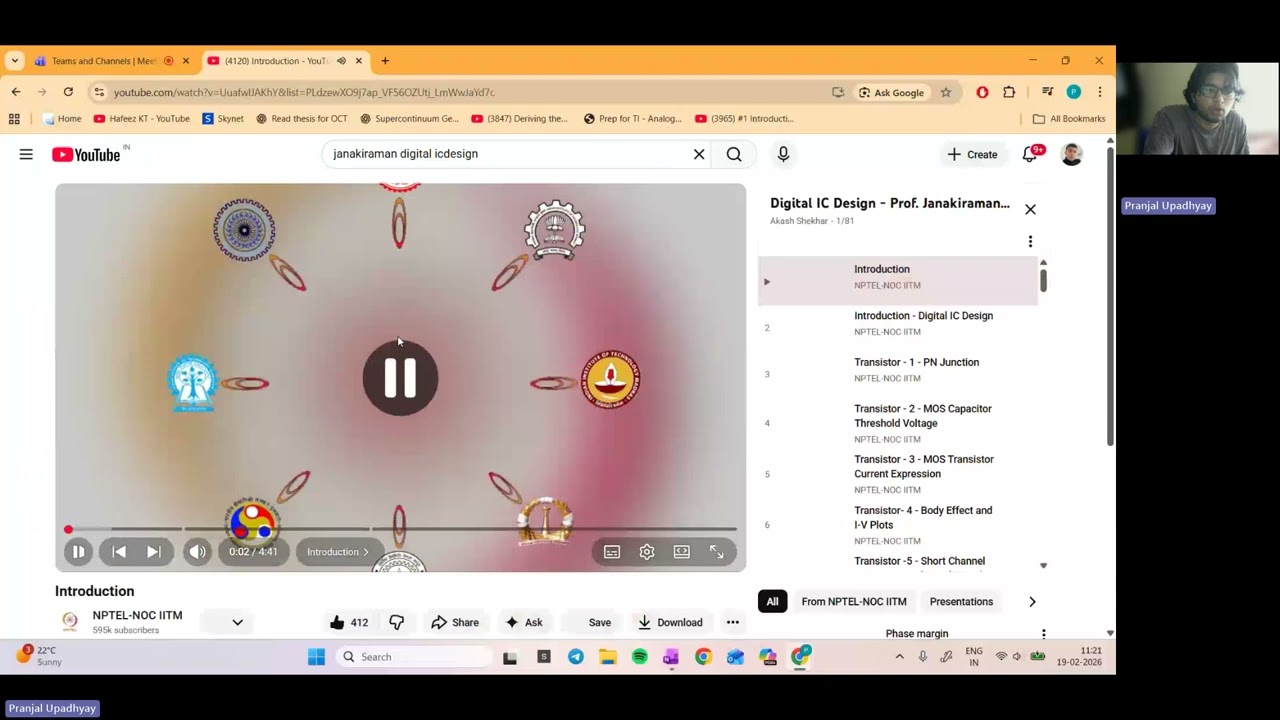Select the 'Presentations' filter chip
Screen dimensions: 1280x720
[961, 601]
